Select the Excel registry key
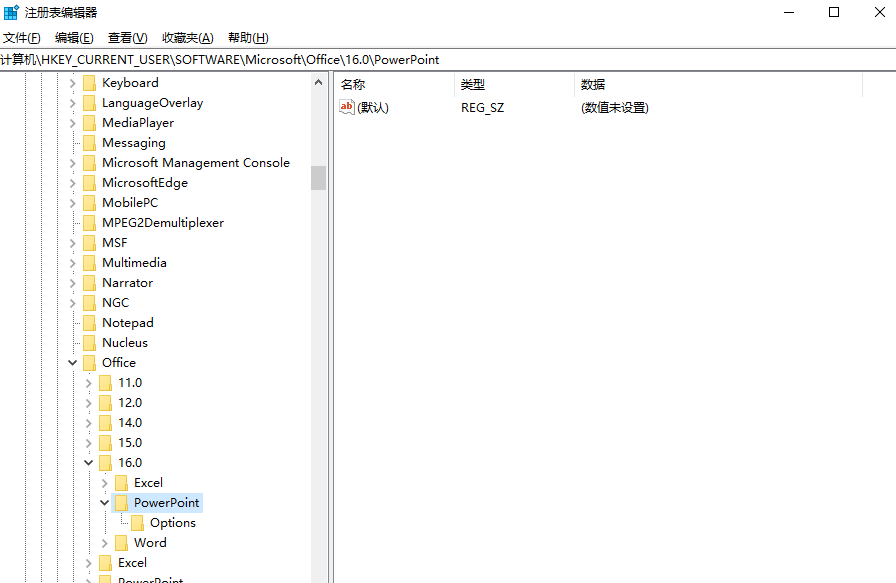 (x=146, y=482)
